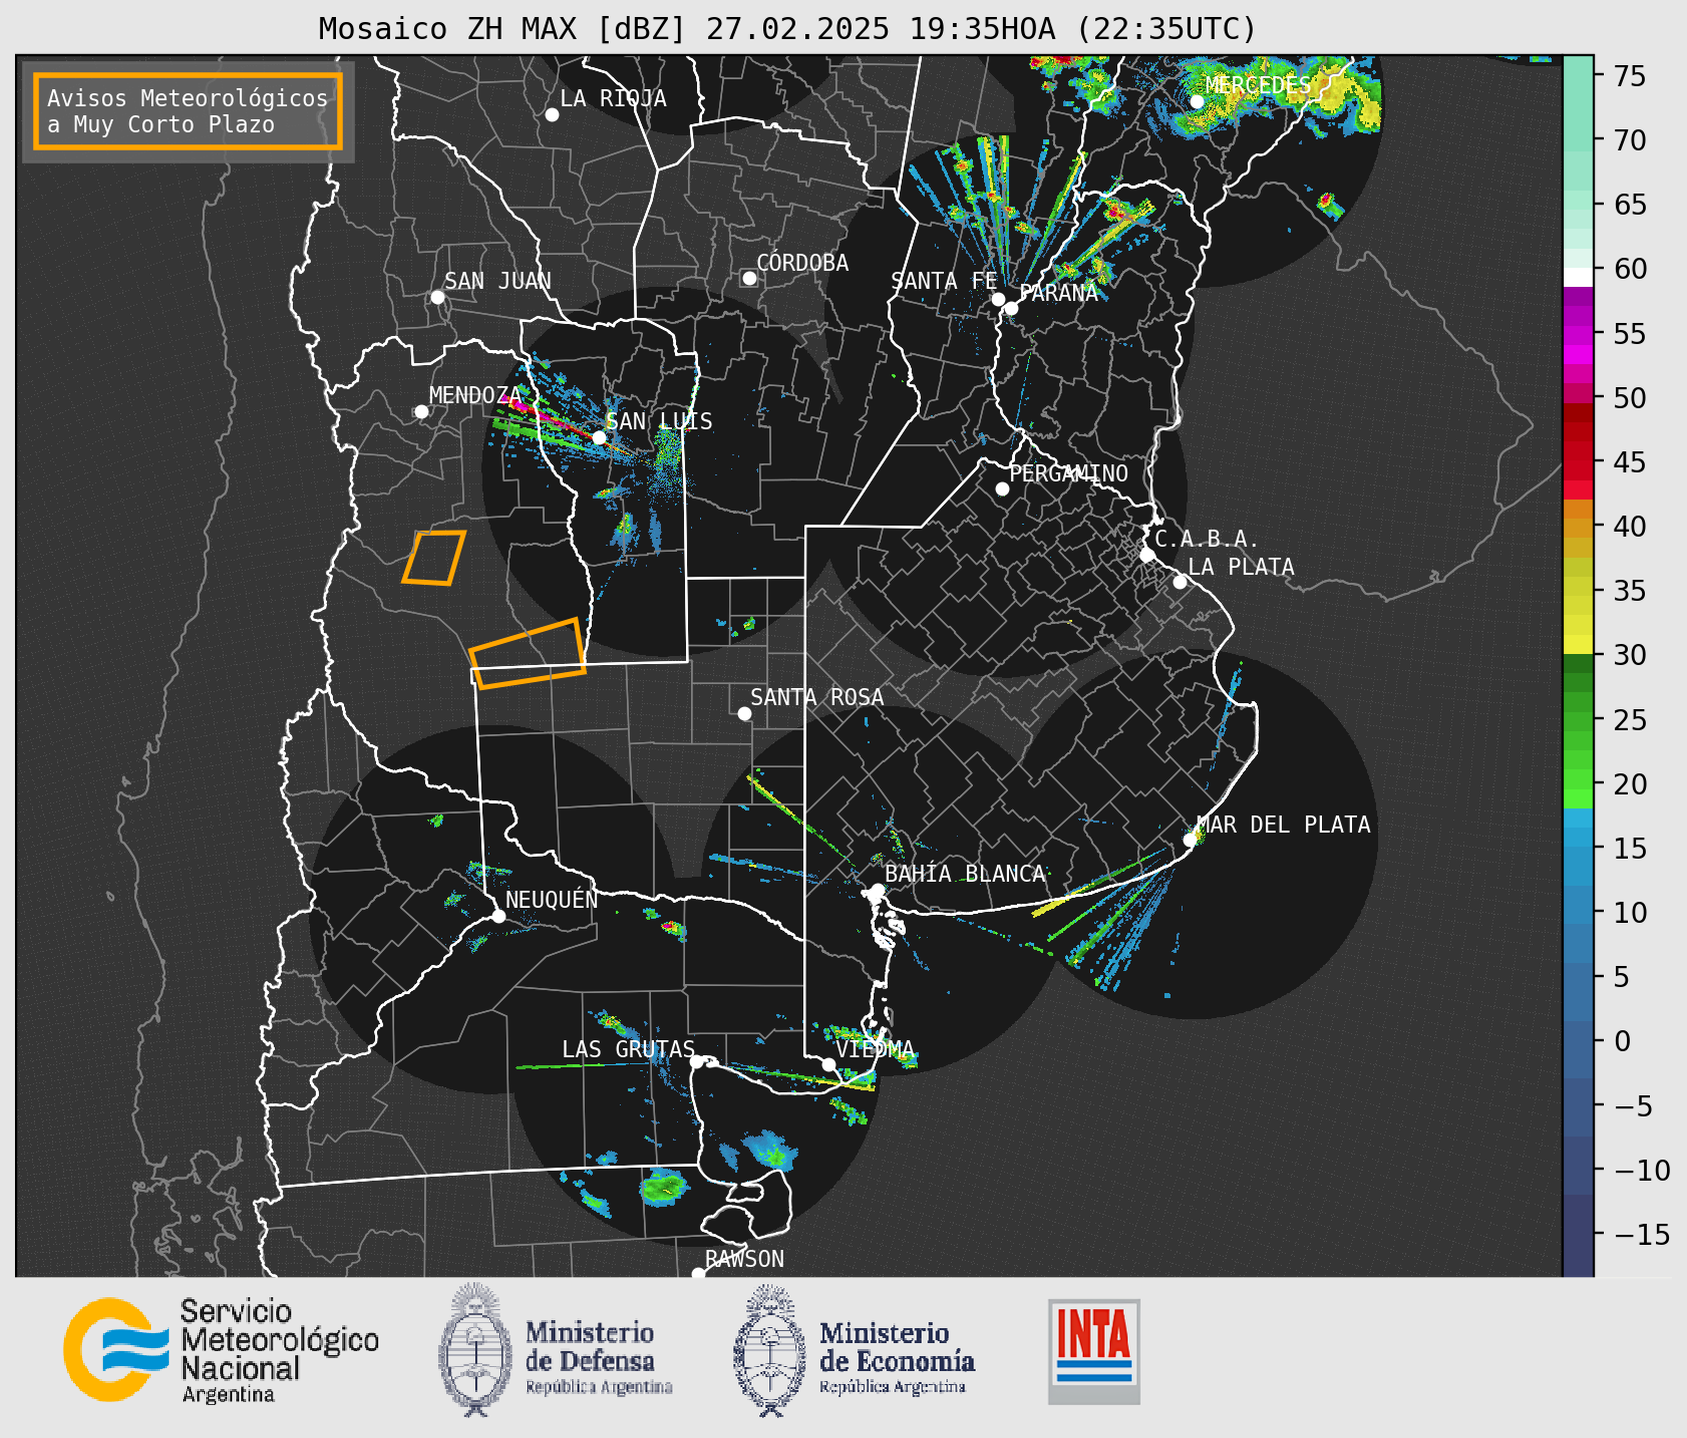1687x1438 pixels.
Task: Click the 'SANTA ROSA' map label
Action: pyautogui.click(x=817, y=697)
